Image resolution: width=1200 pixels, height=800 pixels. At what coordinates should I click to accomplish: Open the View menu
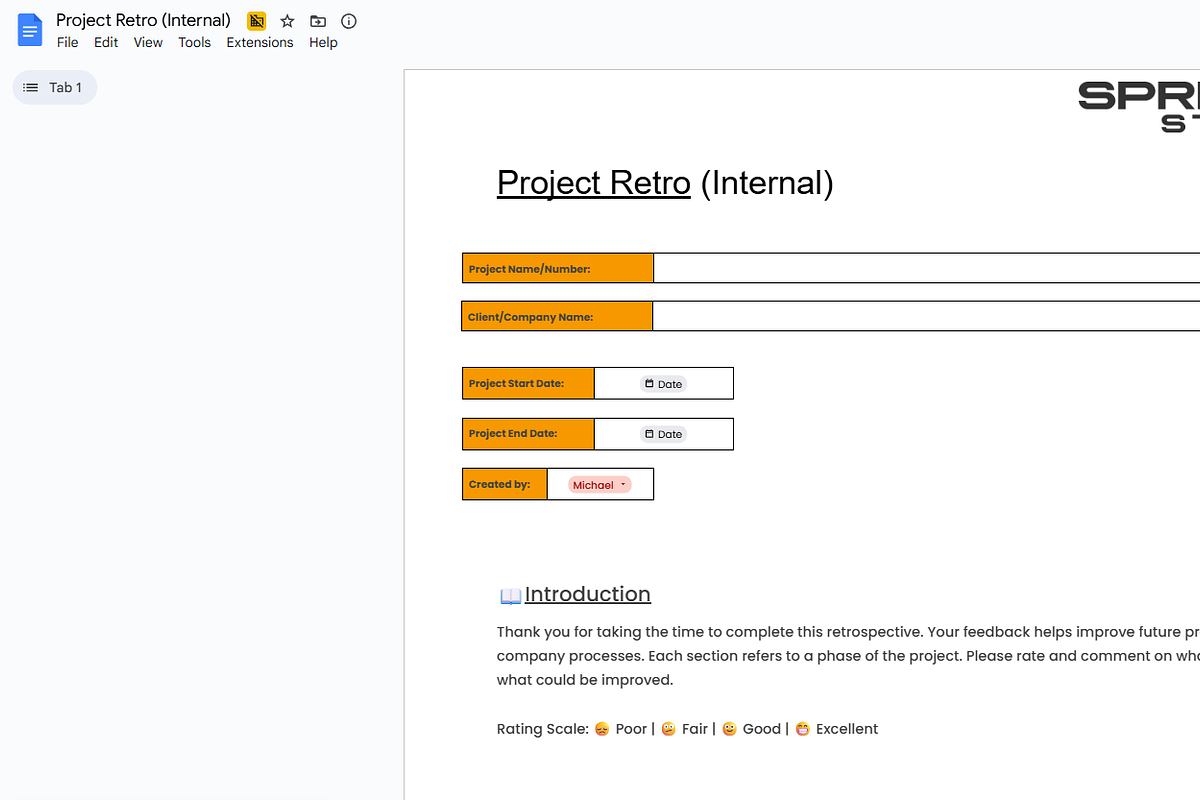click(148, 42)
